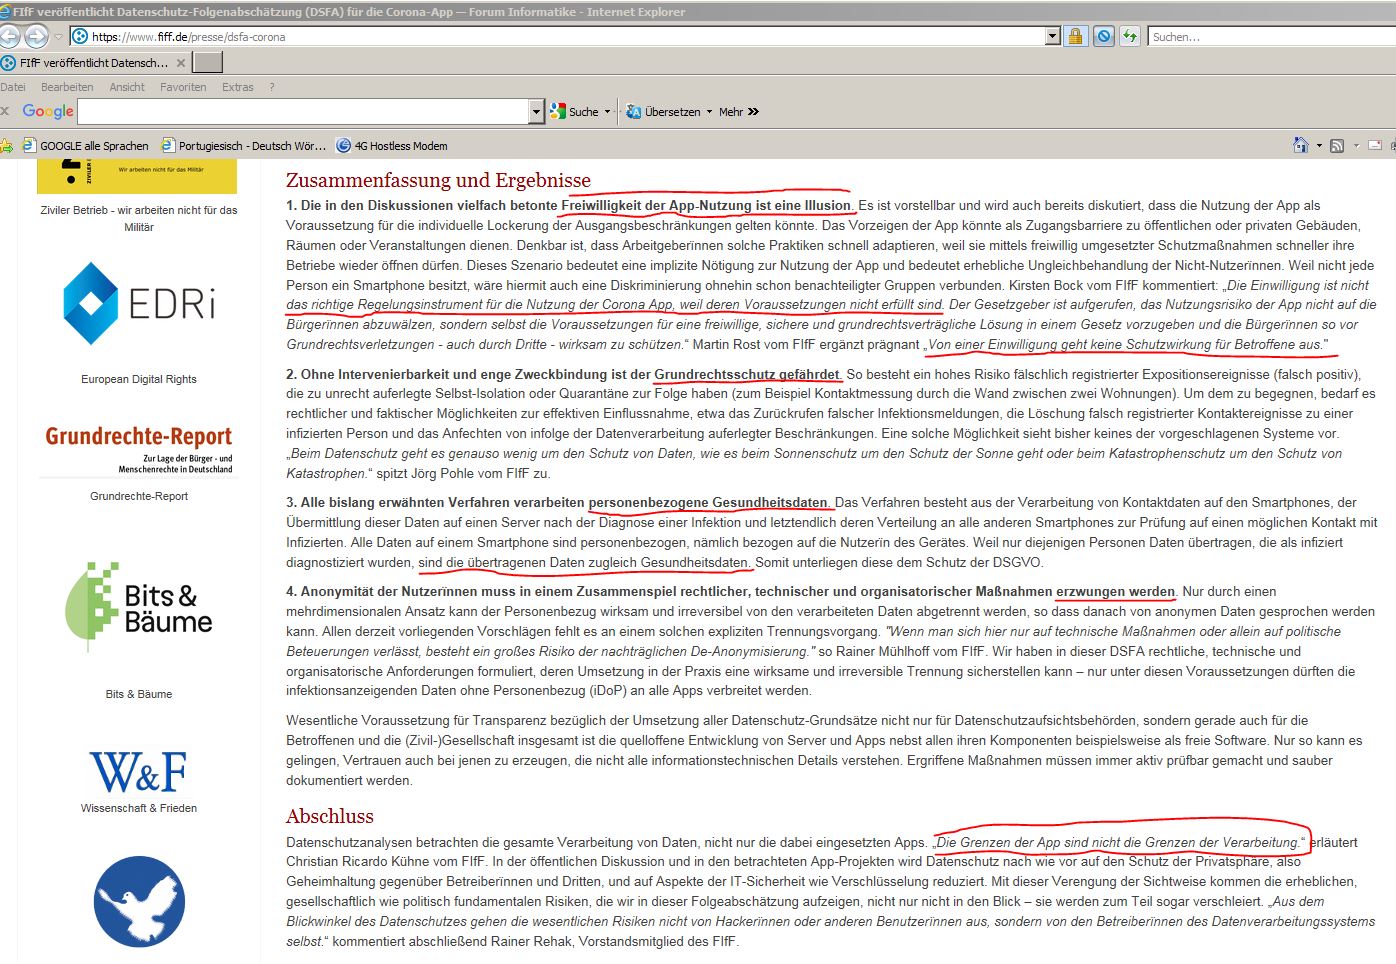The image size is (1396, 964).
Task: Click the FIfF site icon in address bar
Action: coord(80,37)
